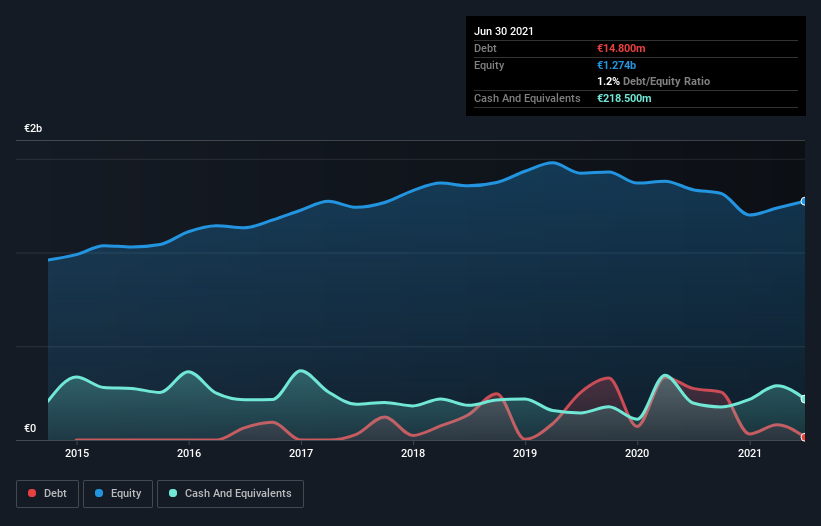Select the 2020 x-axis label

(638, 454)
